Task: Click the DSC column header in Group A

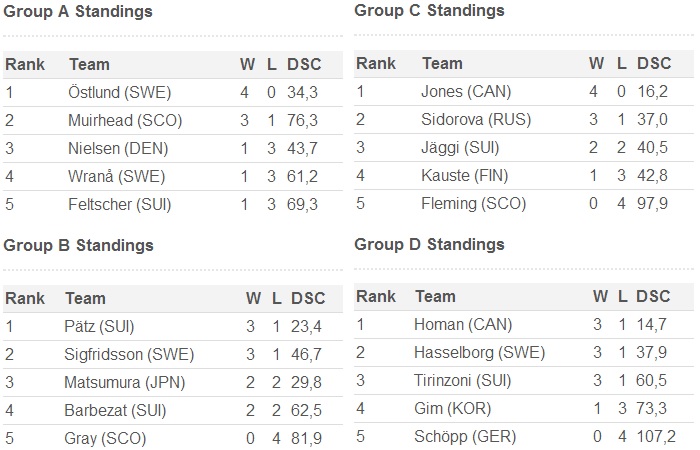Action: pyautogui.click(x=304, y=64)
